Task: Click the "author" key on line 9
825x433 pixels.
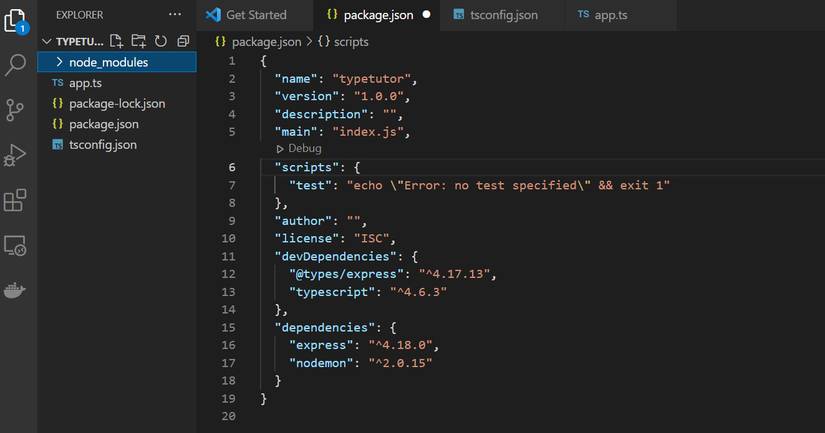Action: 303,221
